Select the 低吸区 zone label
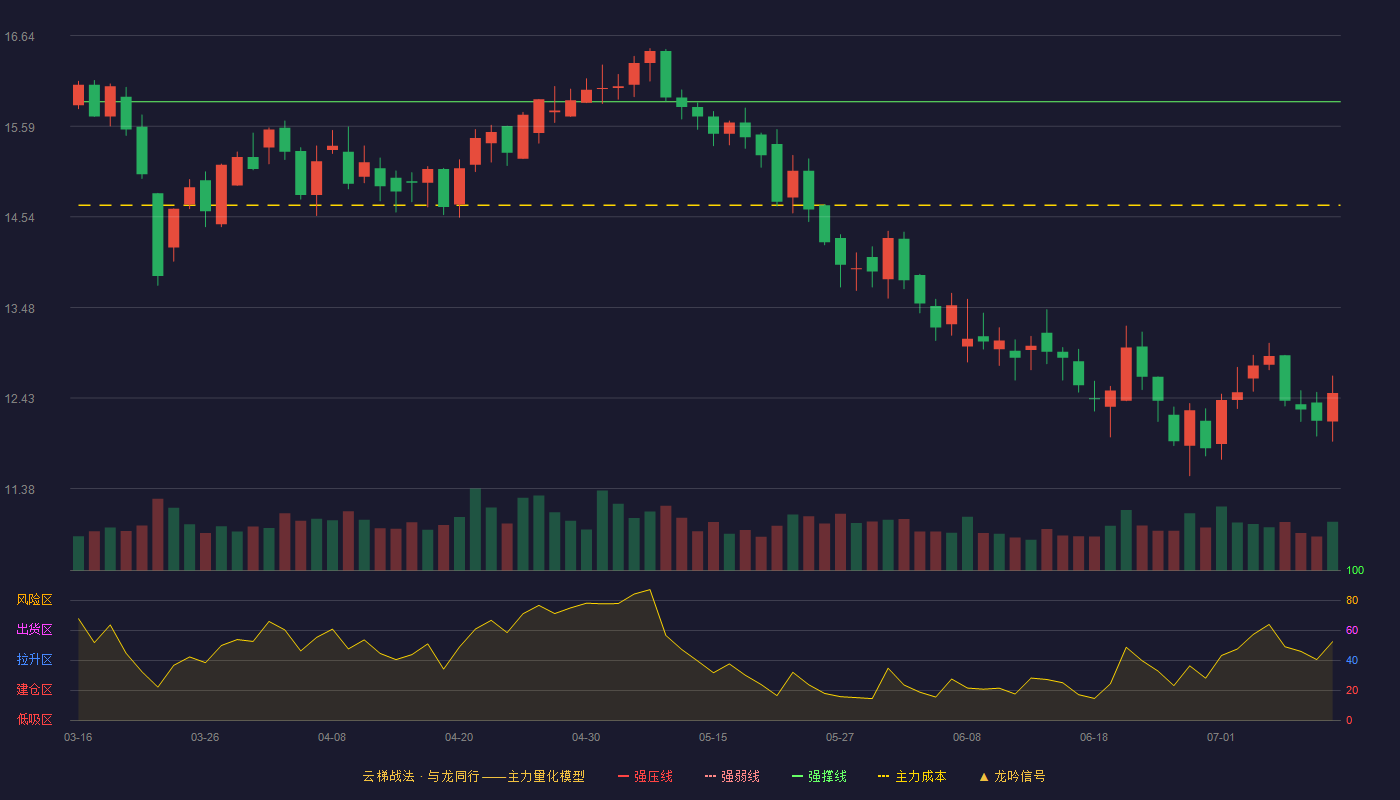This screenshot has height=800, width=1400. 34,719
